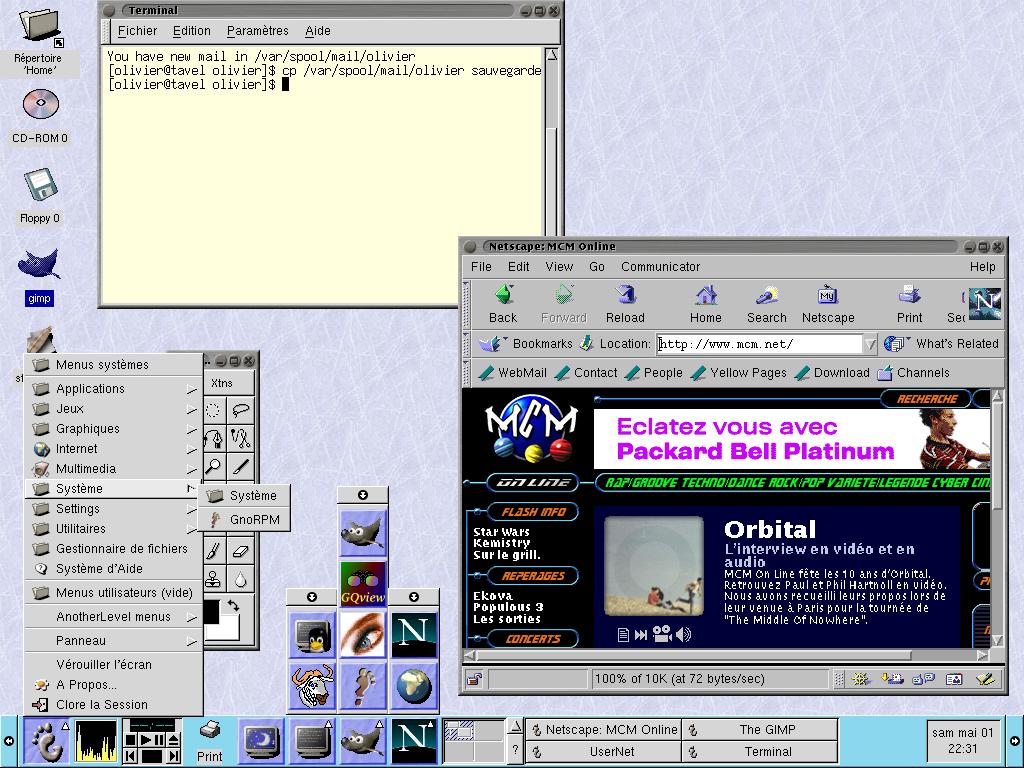Click the Location URL field
This screenshot has height=768, width=1024.
click(760, 344)
